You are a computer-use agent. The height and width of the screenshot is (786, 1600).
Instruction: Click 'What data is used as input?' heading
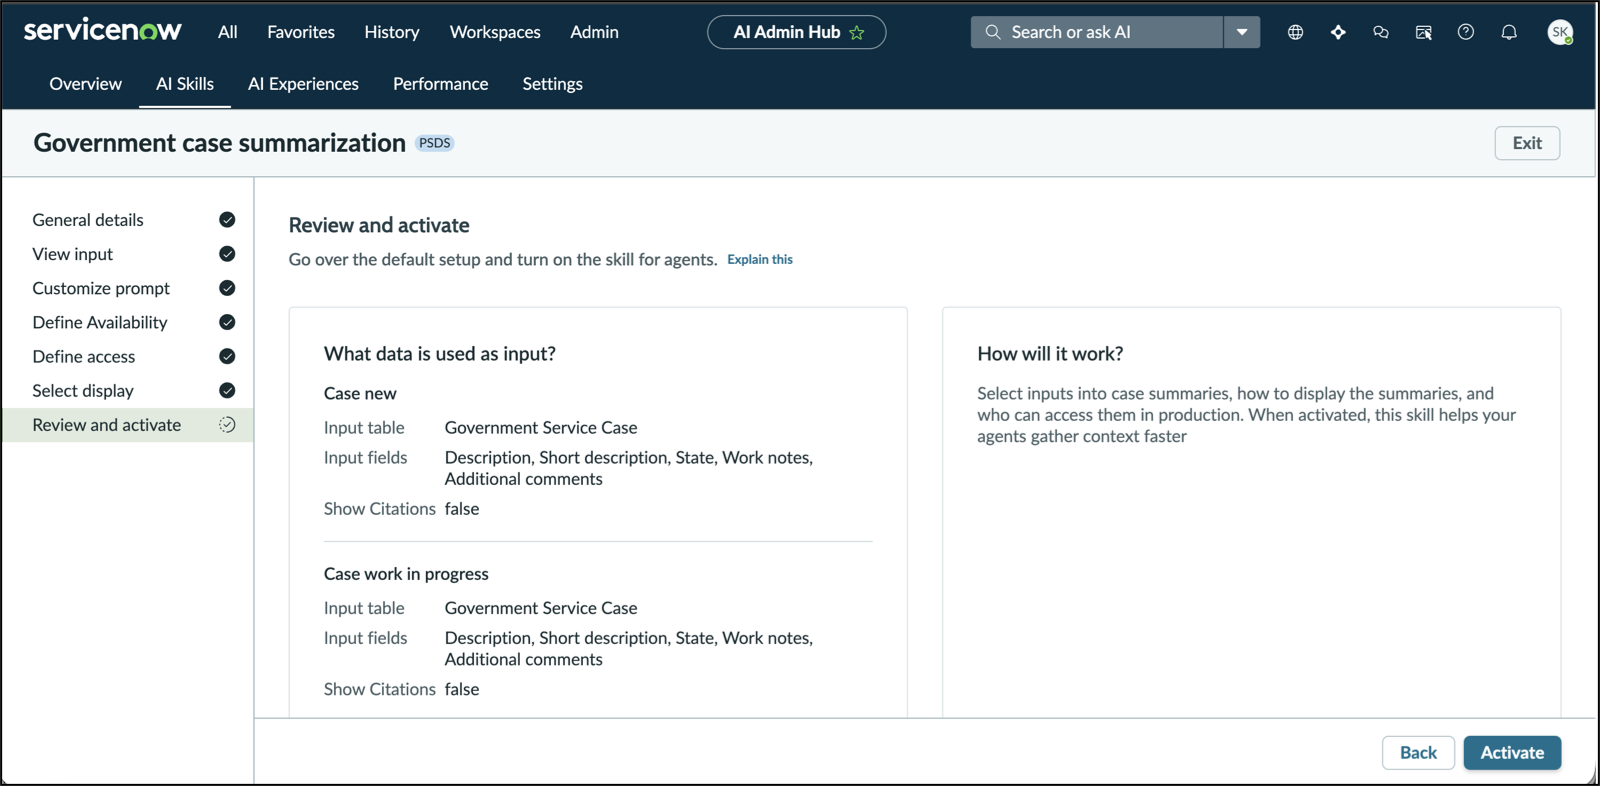[440, 354]
